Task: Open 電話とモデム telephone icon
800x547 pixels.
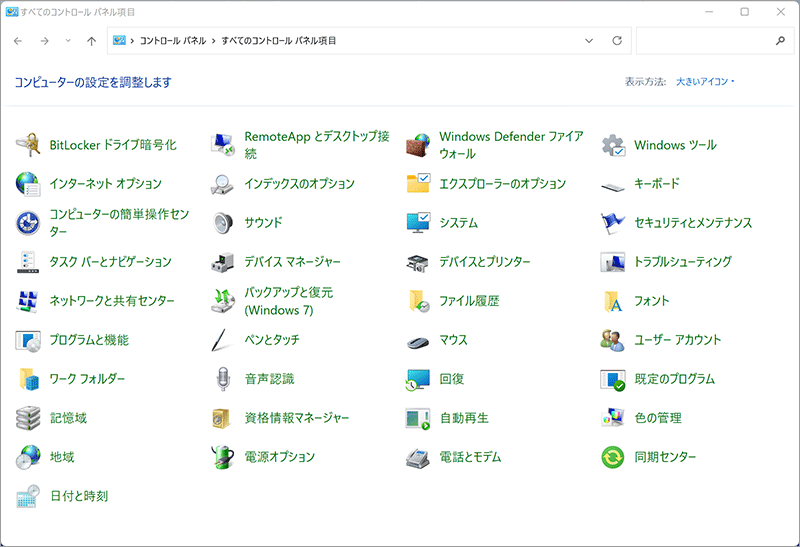Action: pyautogui.click(x=418, y=458)
